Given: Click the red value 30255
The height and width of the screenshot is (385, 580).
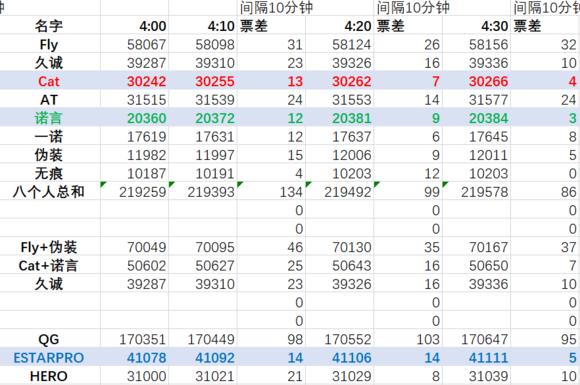Looking at the screenshot, I should [x=203, y=81].
